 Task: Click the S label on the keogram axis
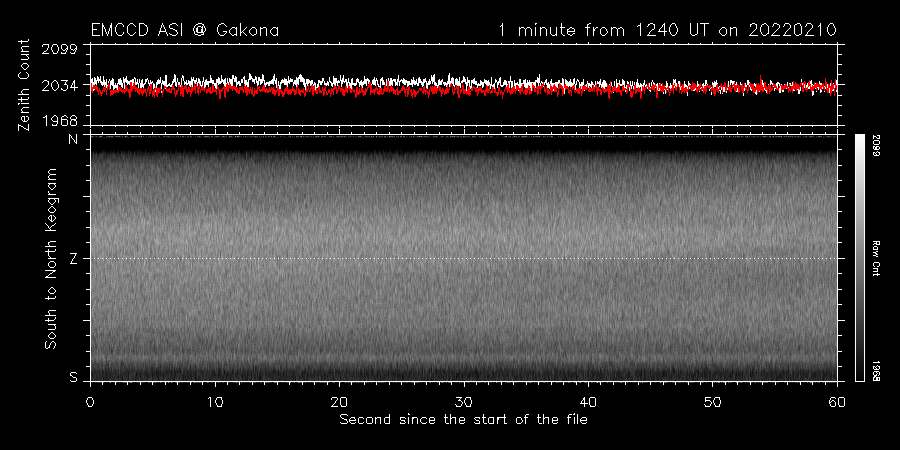coord(73,377)
